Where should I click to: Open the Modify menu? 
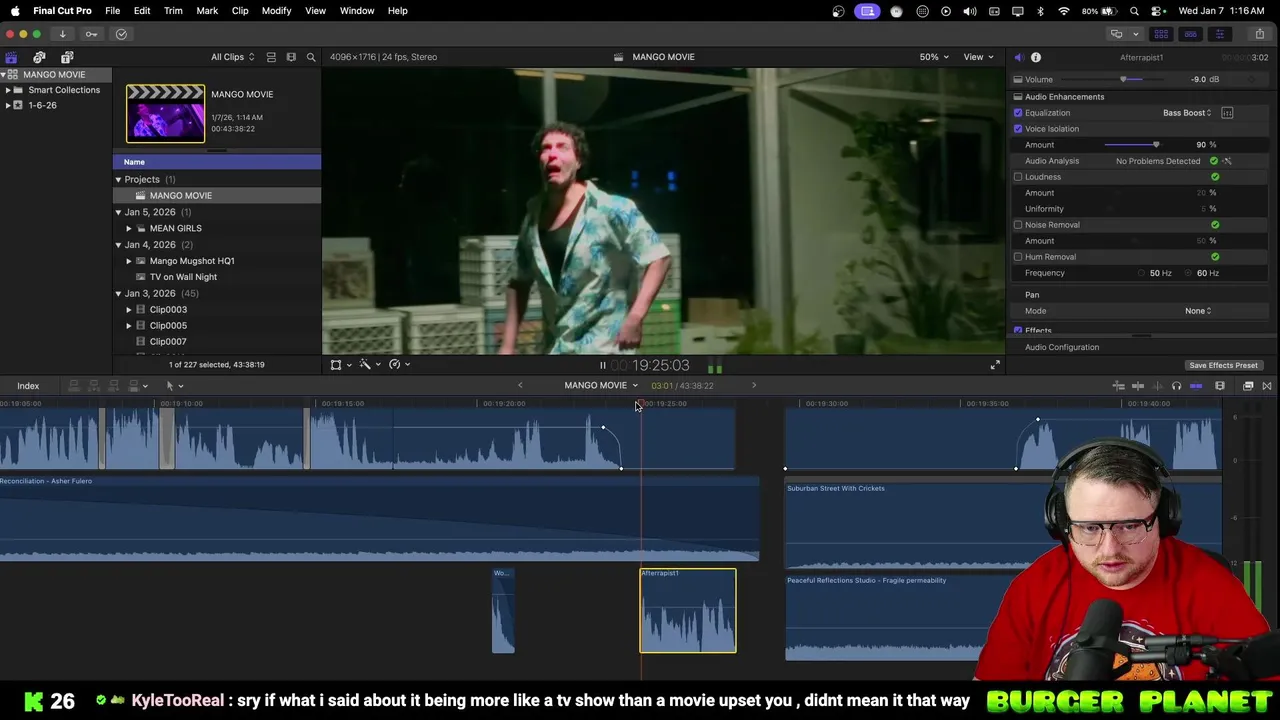click(276, 11)
